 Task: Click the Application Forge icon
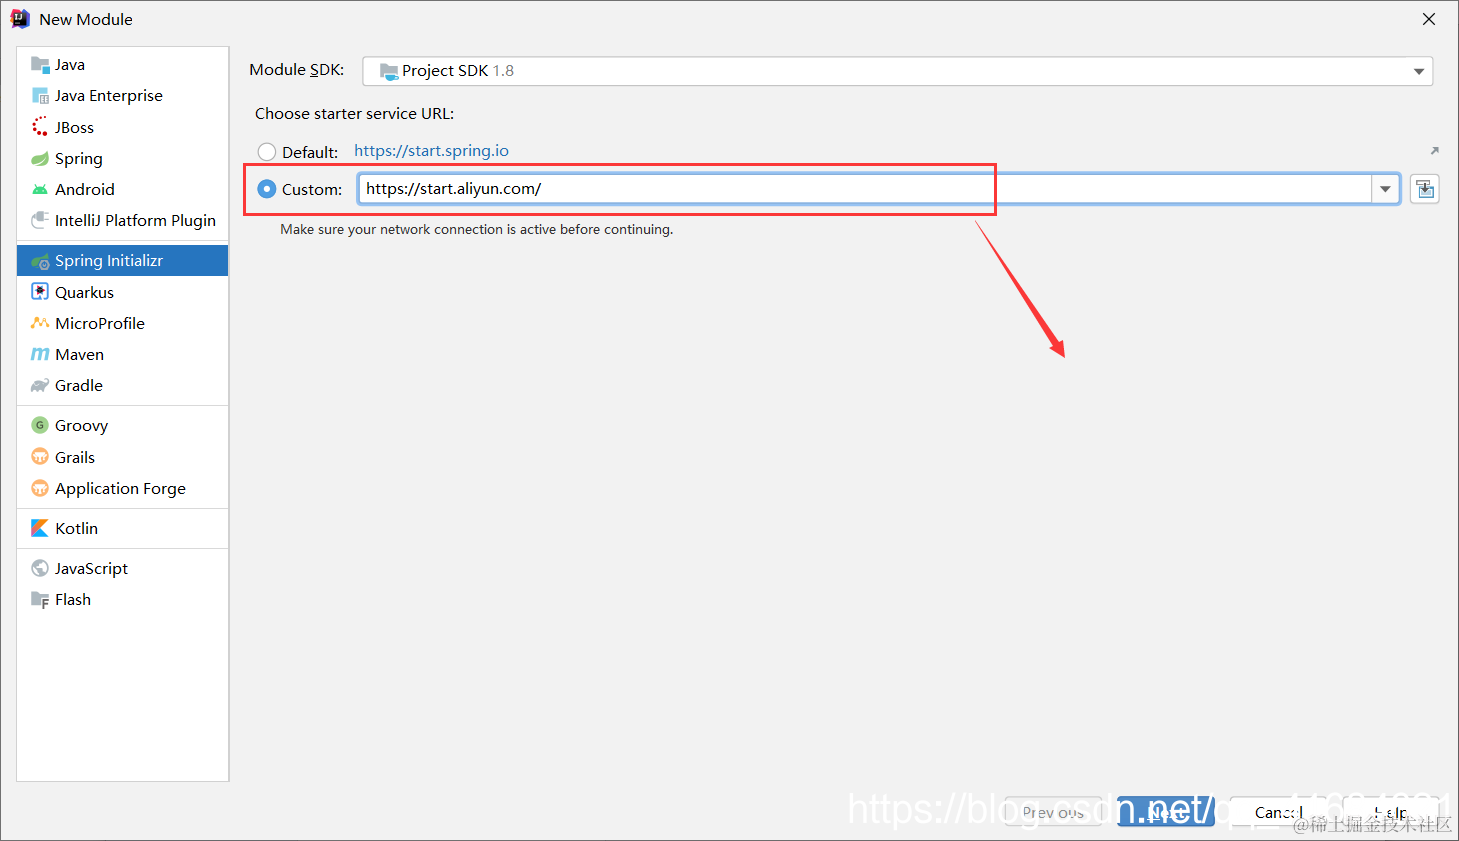pyautogui.click(x=40, y=488)
